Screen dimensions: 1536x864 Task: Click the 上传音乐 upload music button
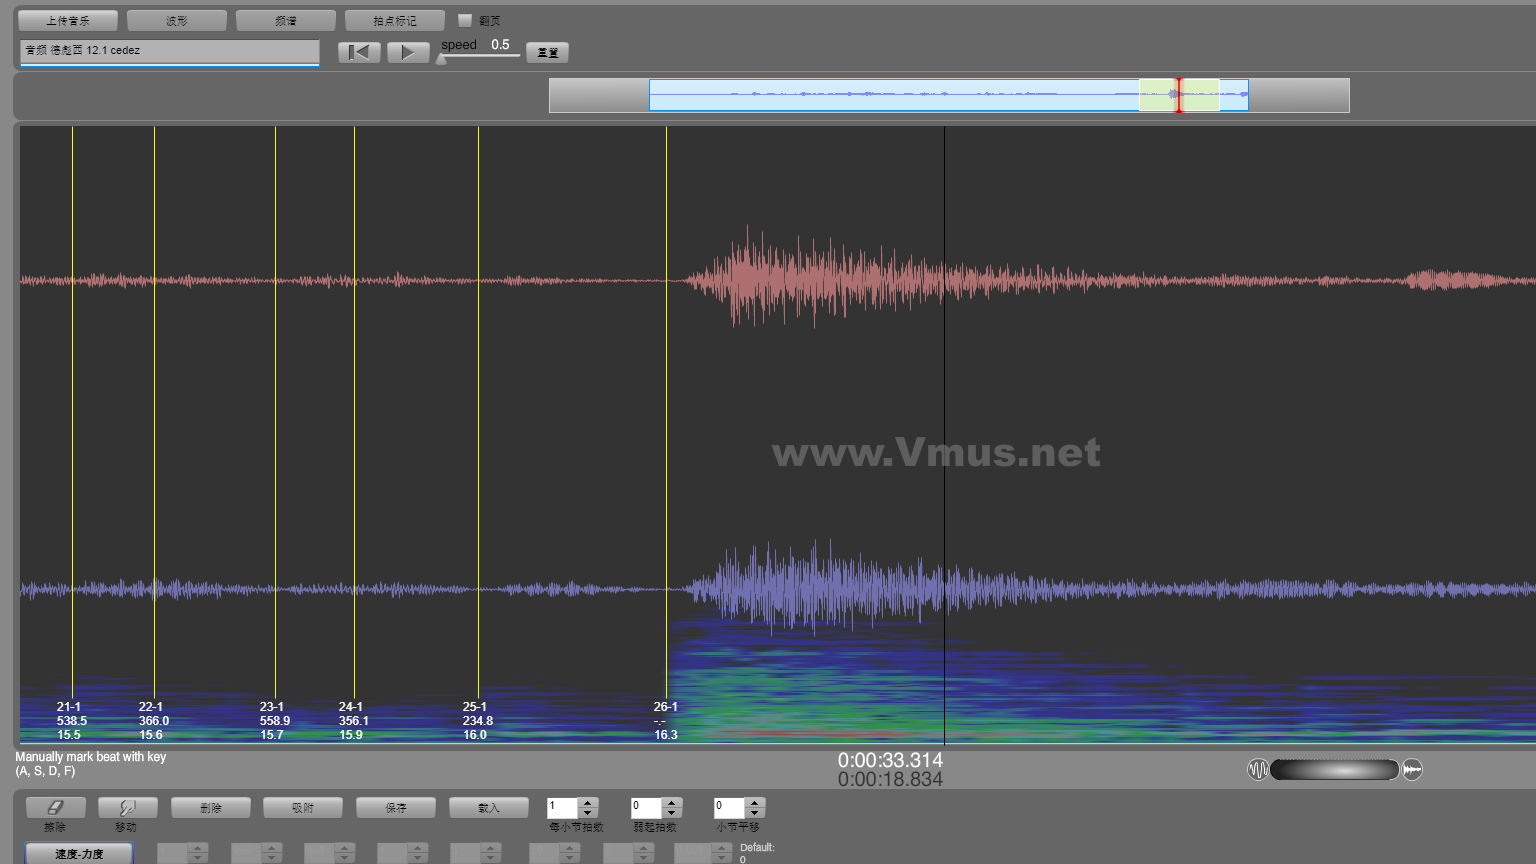68,20
